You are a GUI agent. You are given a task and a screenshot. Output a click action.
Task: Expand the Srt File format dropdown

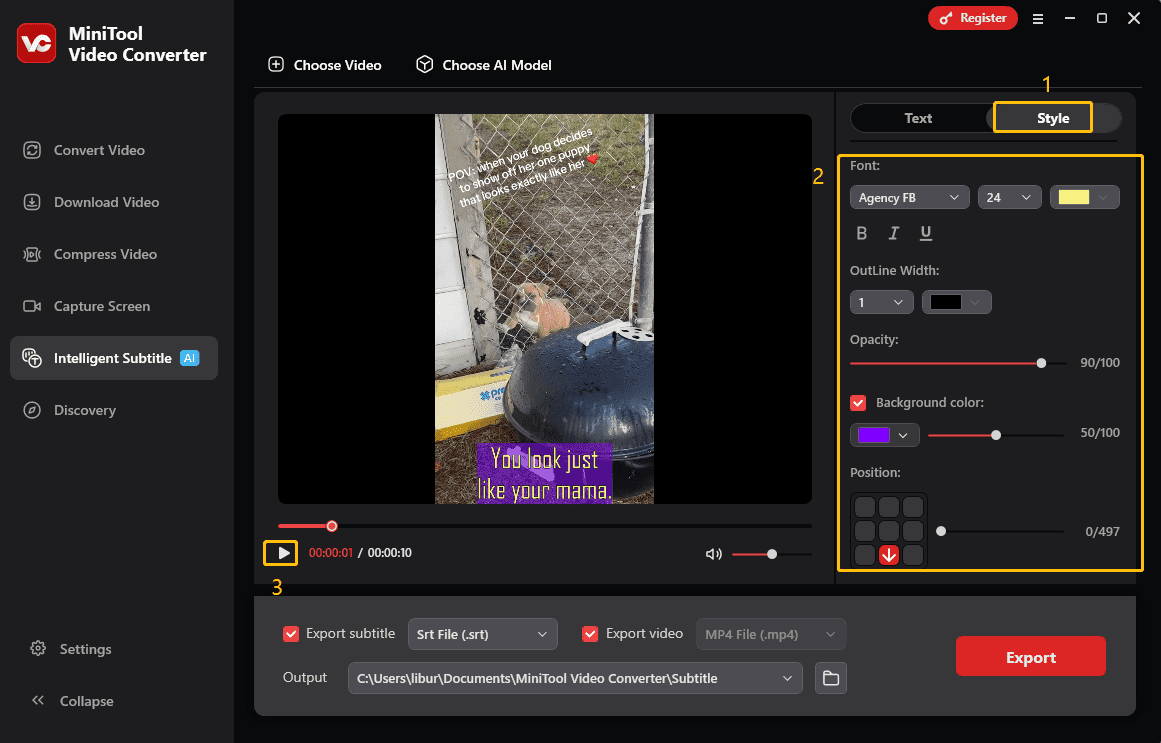tap(483, 634)
